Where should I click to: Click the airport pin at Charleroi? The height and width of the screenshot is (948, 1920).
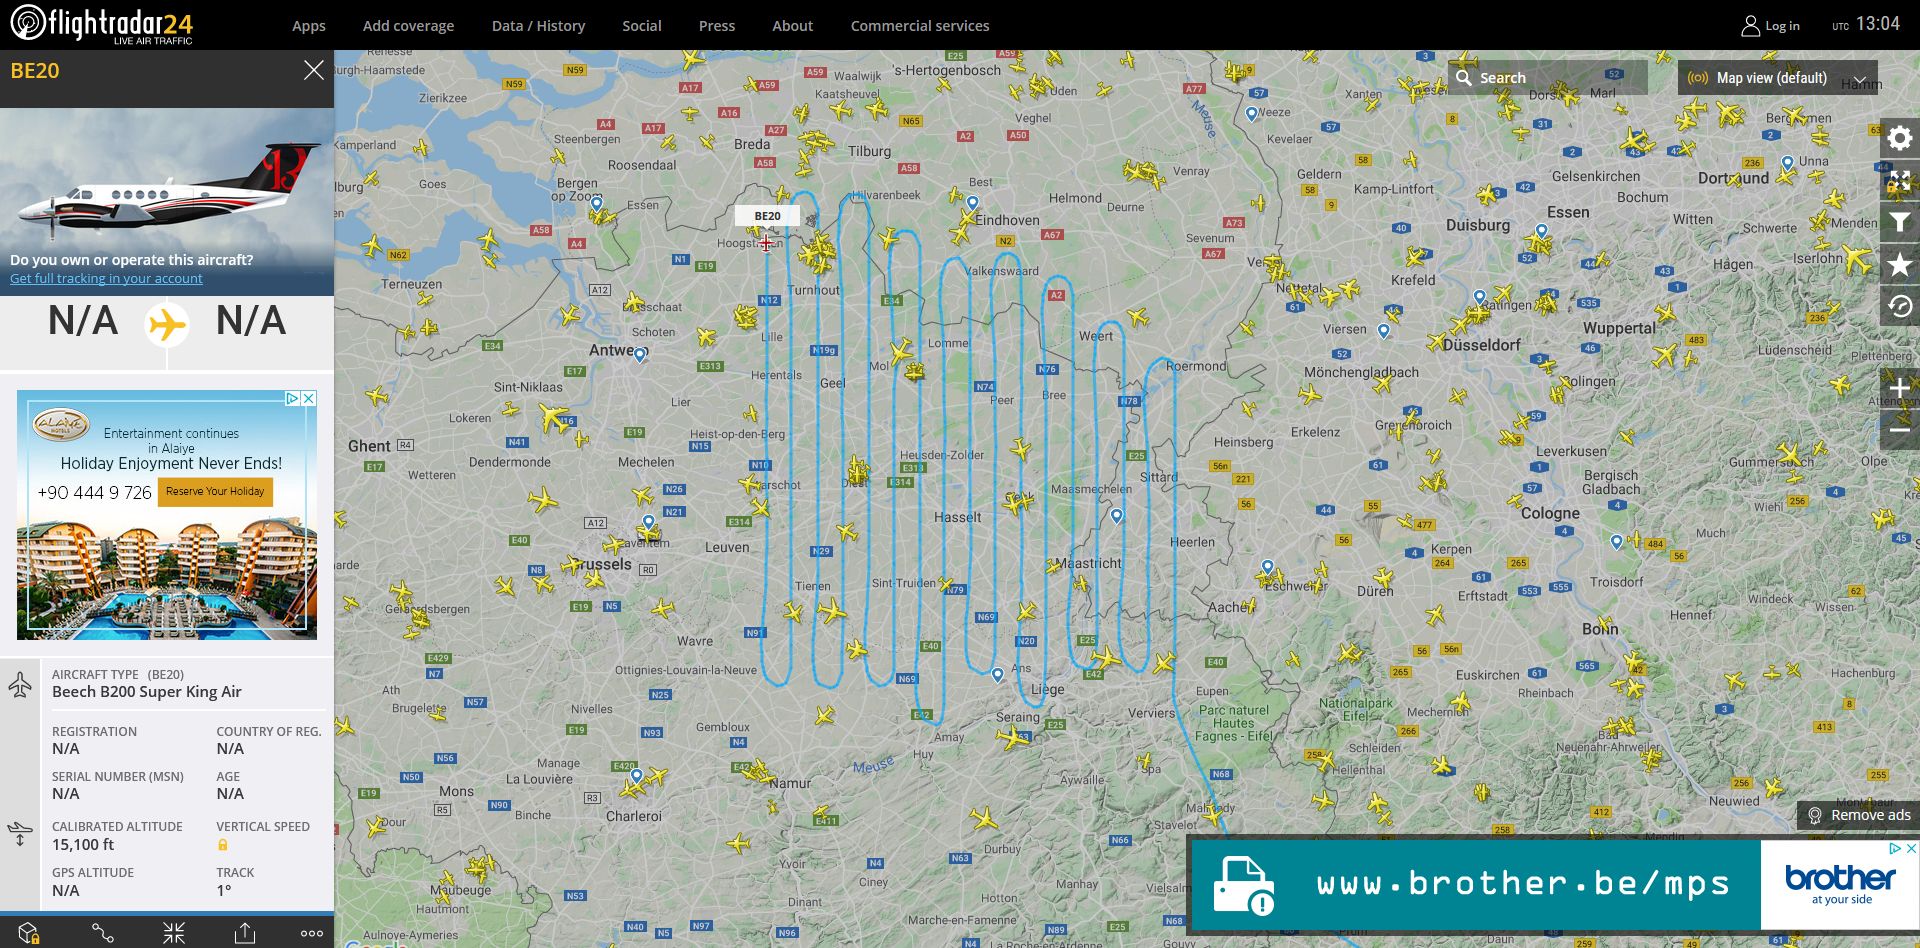[636, 775]
